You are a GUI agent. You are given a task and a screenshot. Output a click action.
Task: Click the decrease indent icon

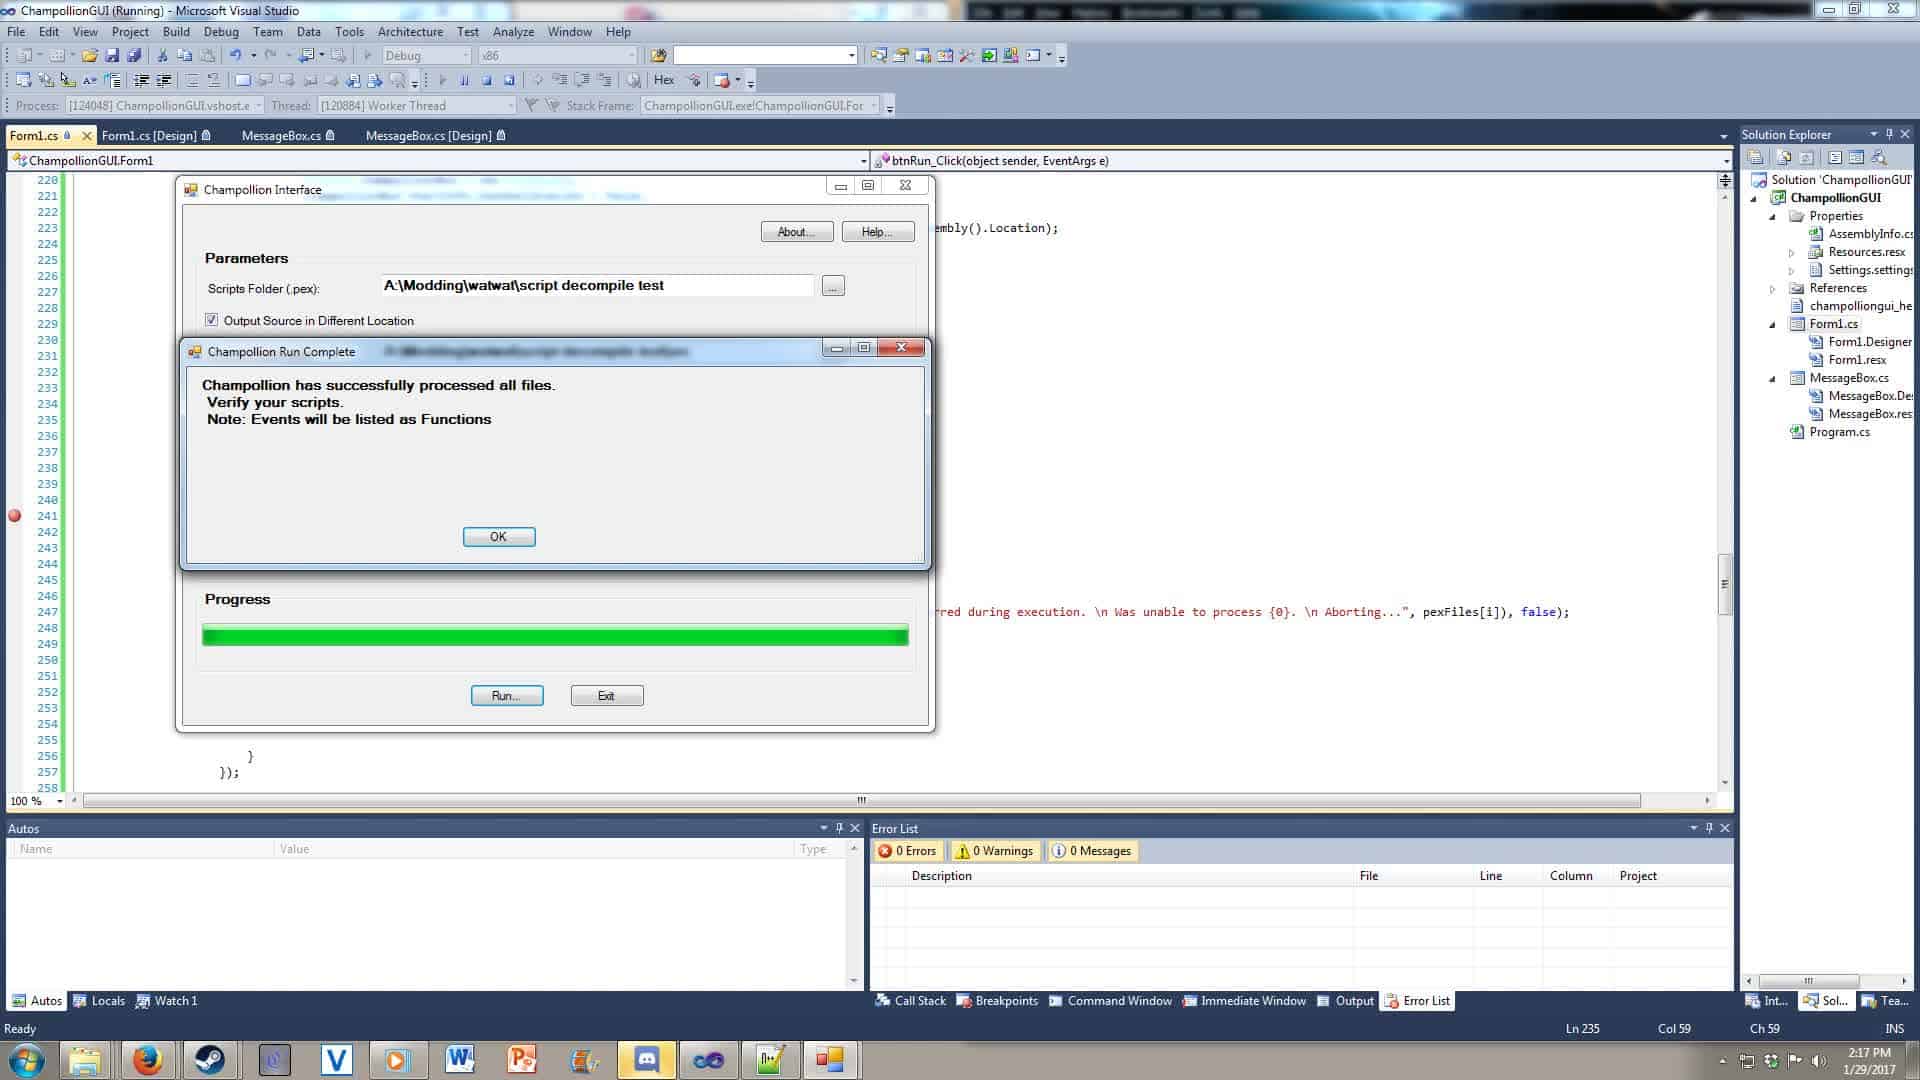click(x=141, y=80)
